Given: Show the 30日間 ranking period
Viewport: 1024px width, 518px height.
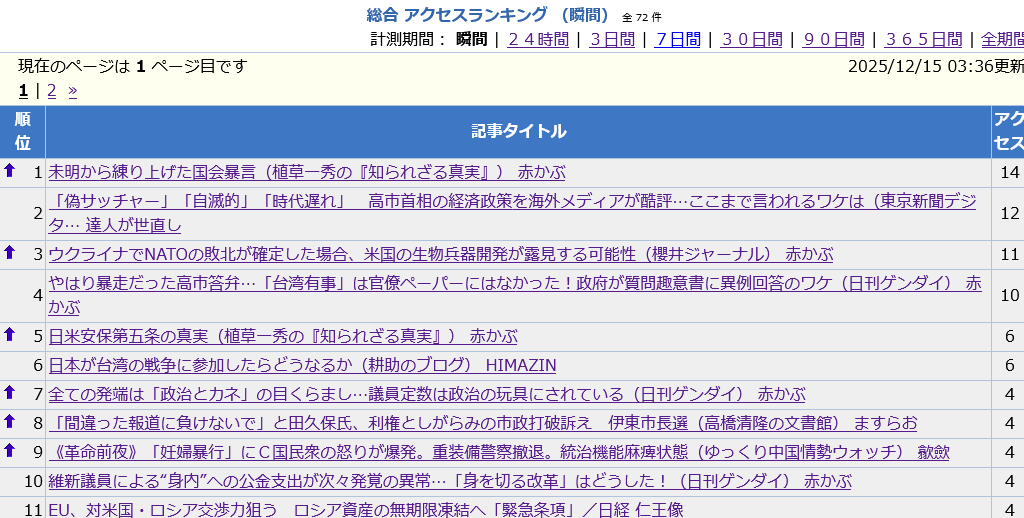Looking at the screenshot, I should pos(751,39).
